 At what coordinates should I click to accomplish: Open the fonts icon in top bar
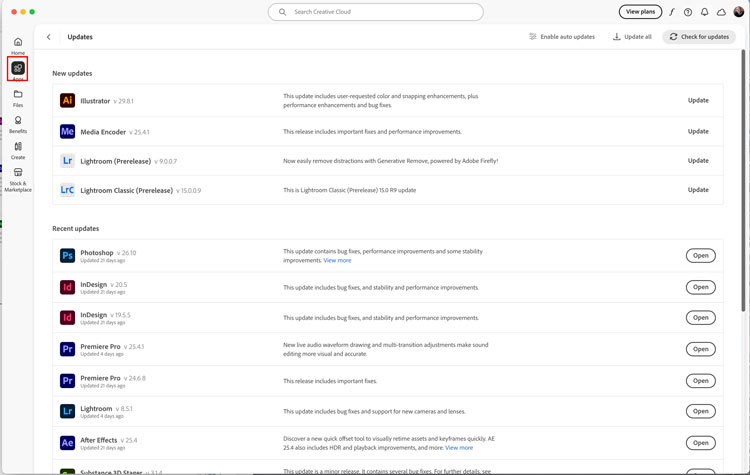click(x=672, y=12)
